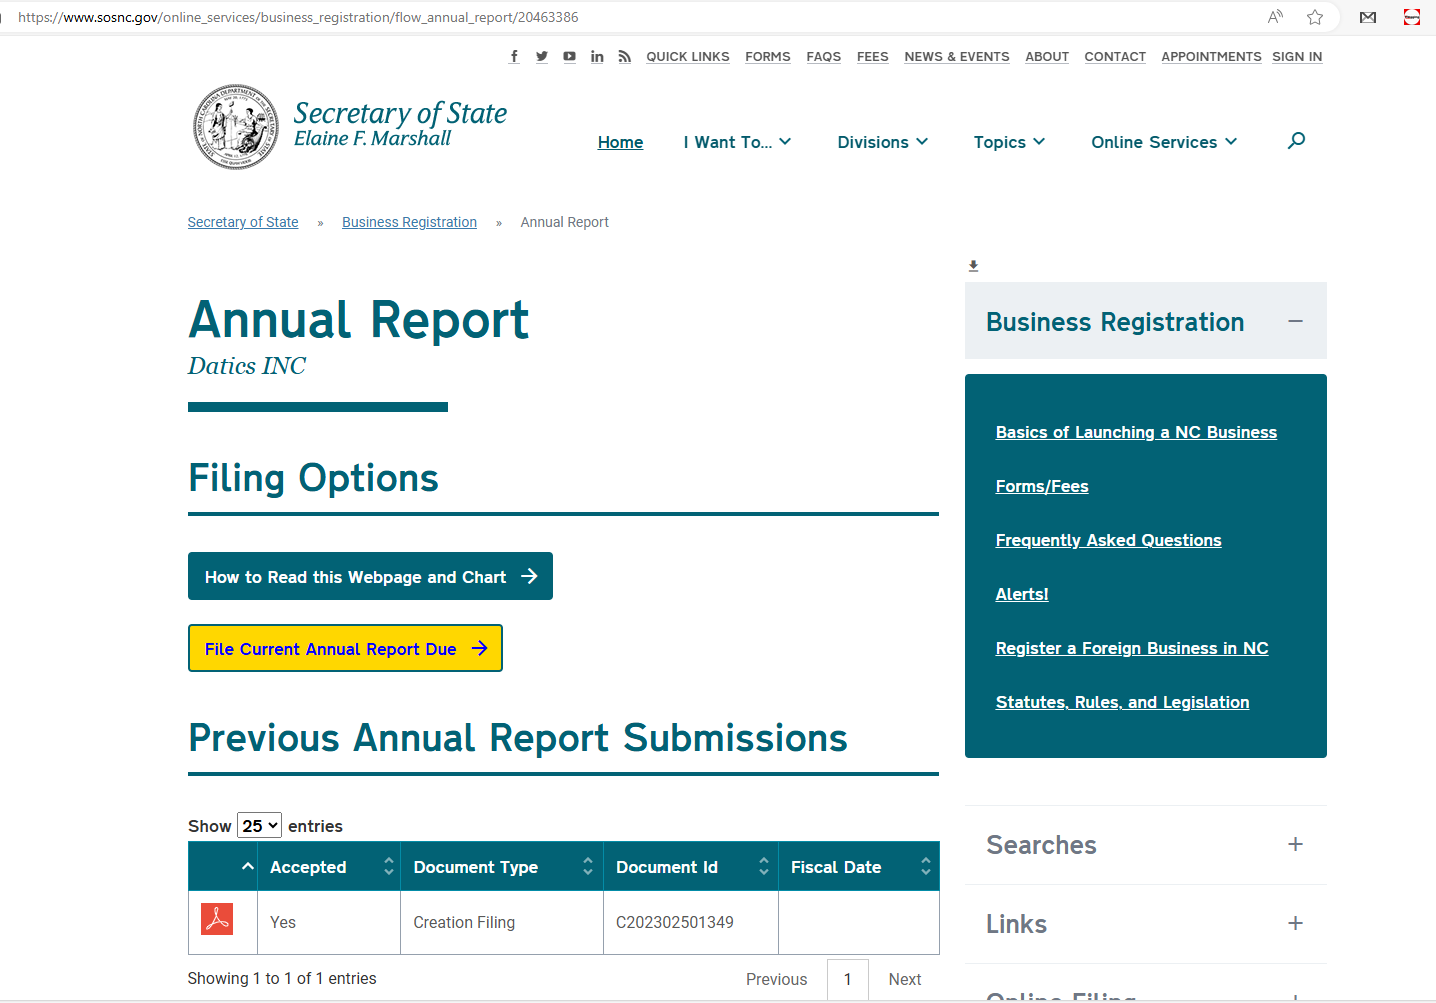Sort table by Fiscal Date column
The height and width of the screenshot is (1003, 1436).
858,867
